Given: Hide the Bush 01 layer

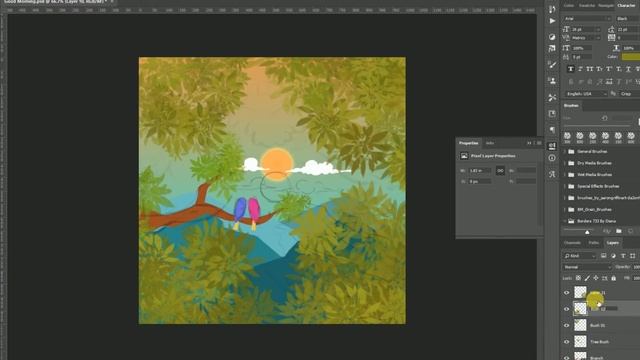Looking at the screenshot, I should tap(567, 326).
